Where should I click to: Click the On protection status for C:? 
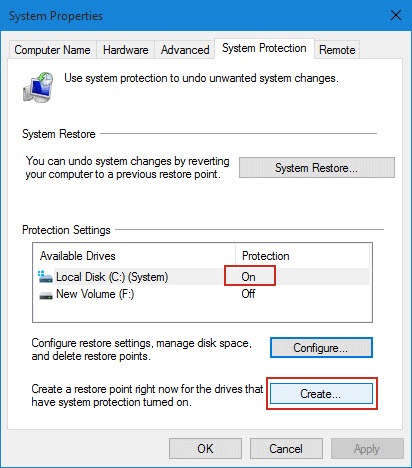pyautogui.click(x=249, y=277)
